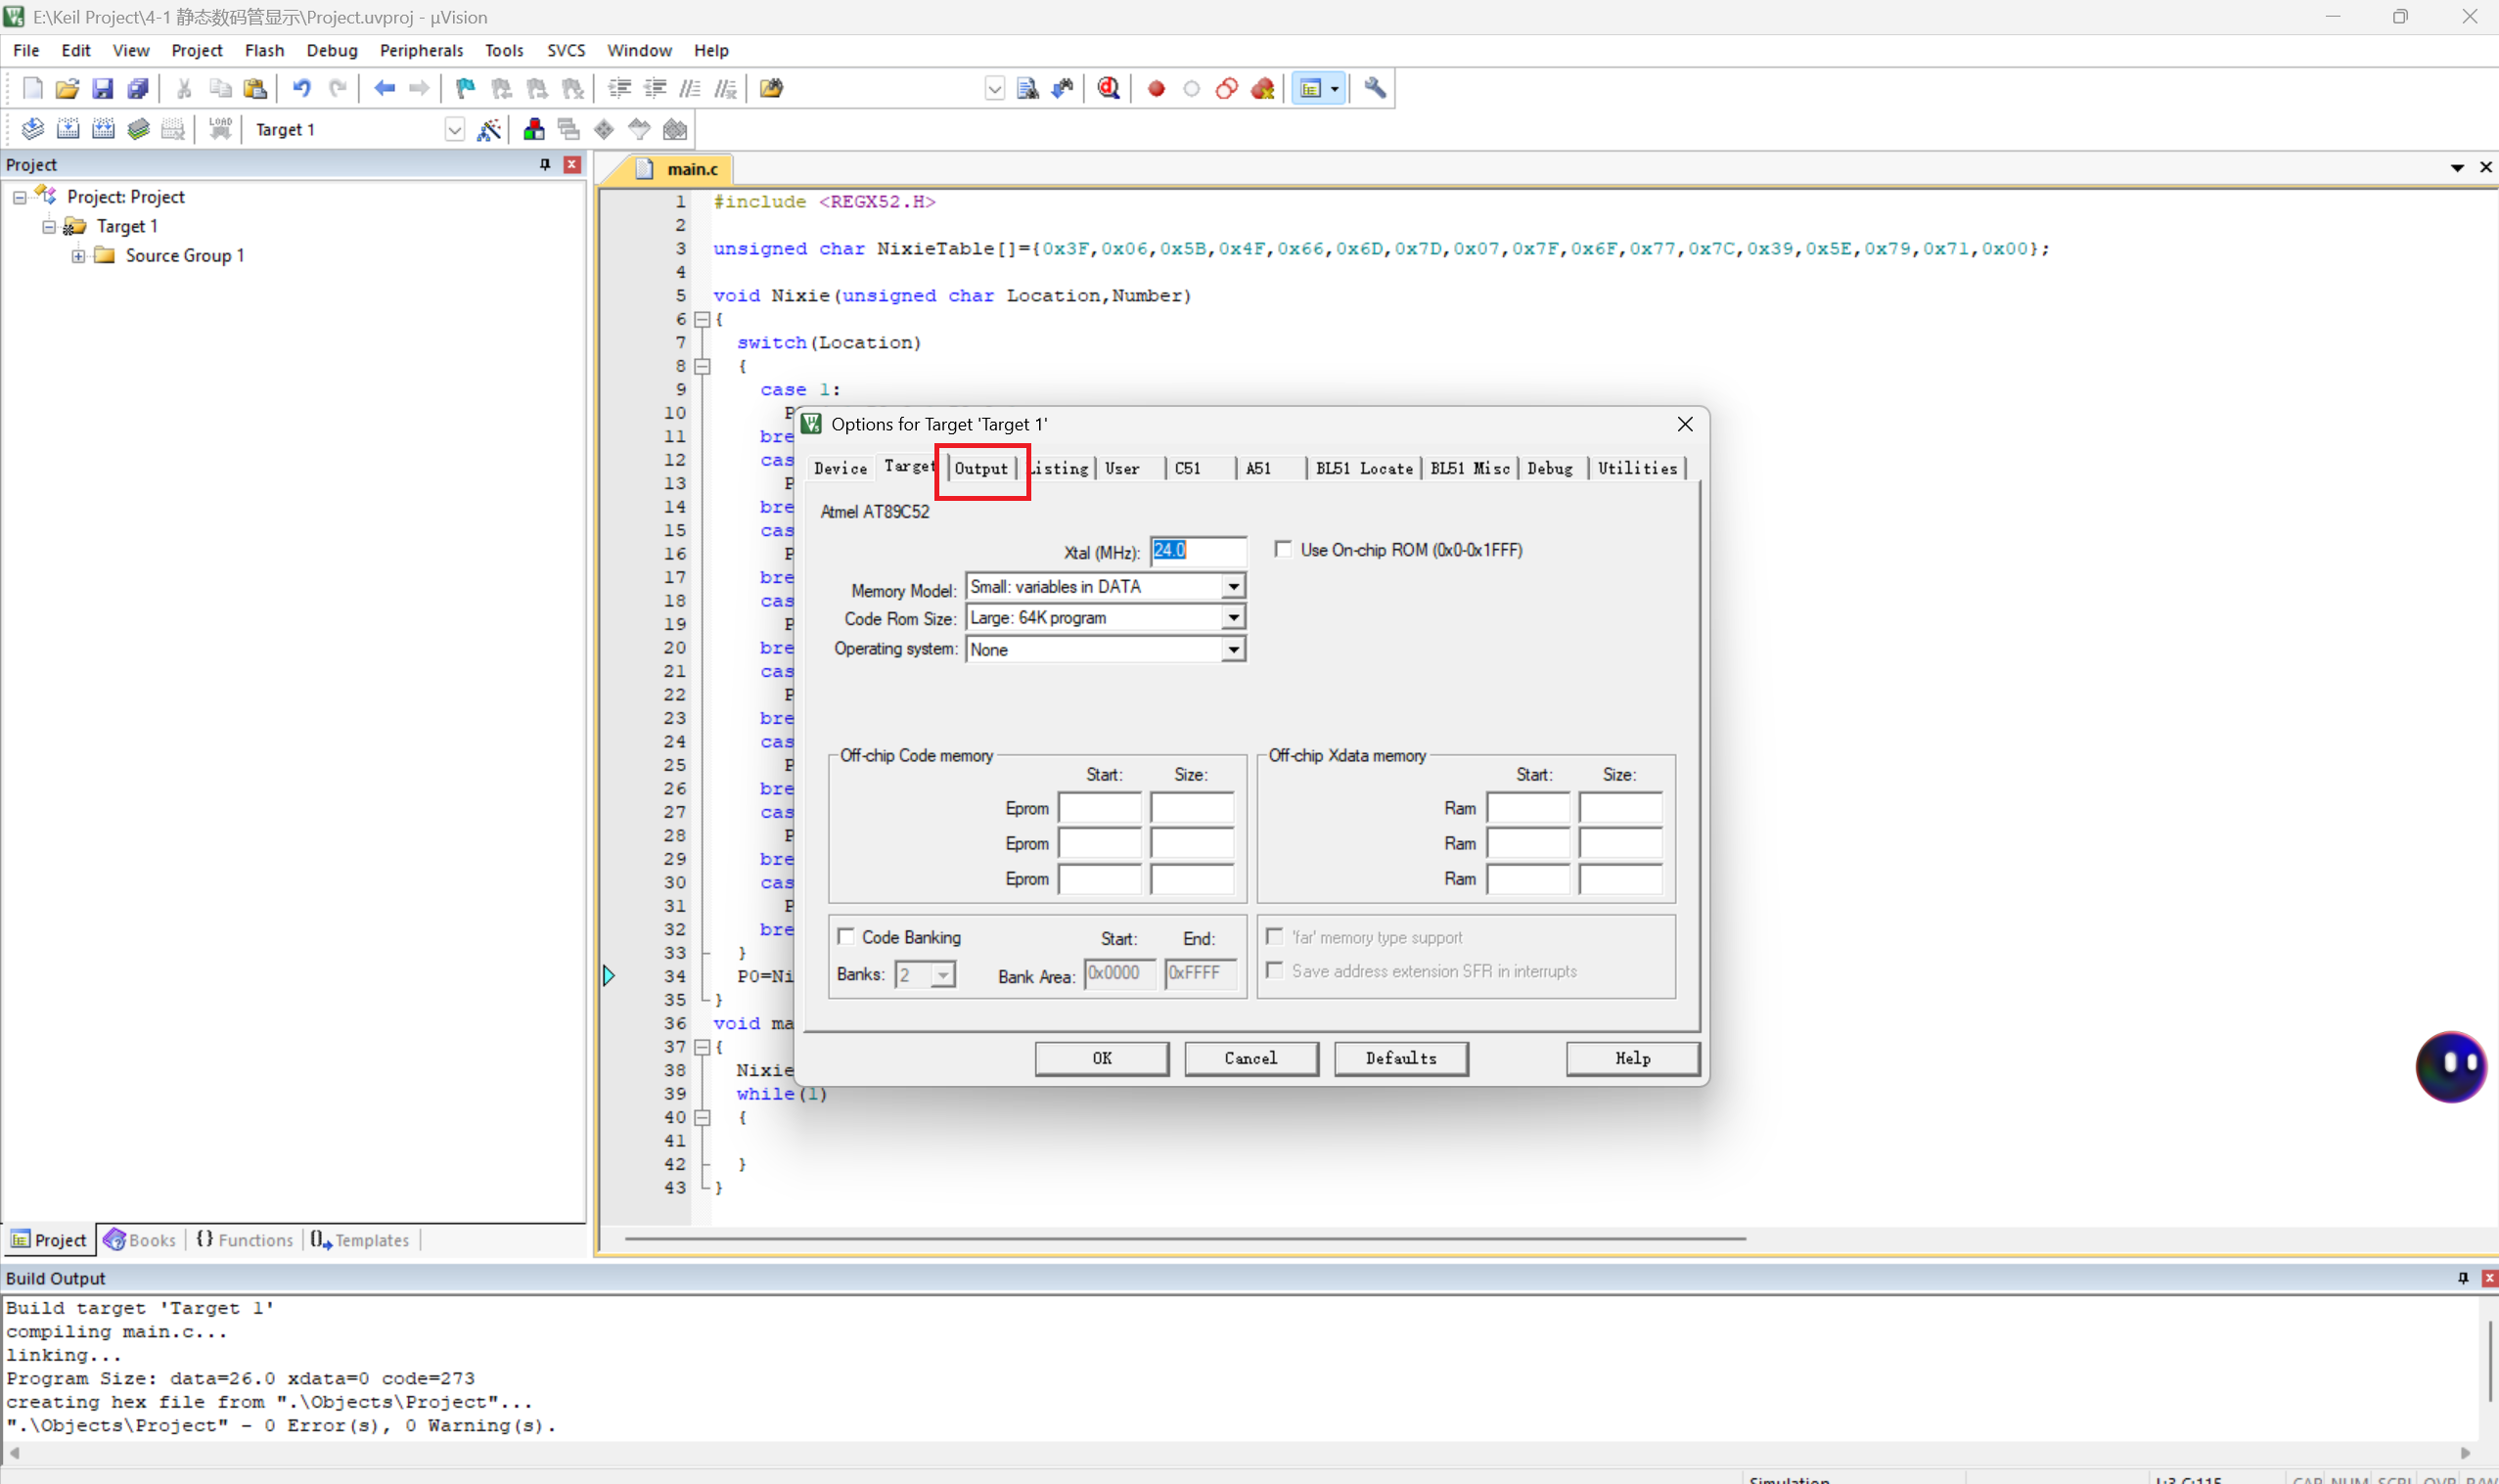Click the Save all files icon
Screen dimensions: 2499x1484
tap(138, 88)
